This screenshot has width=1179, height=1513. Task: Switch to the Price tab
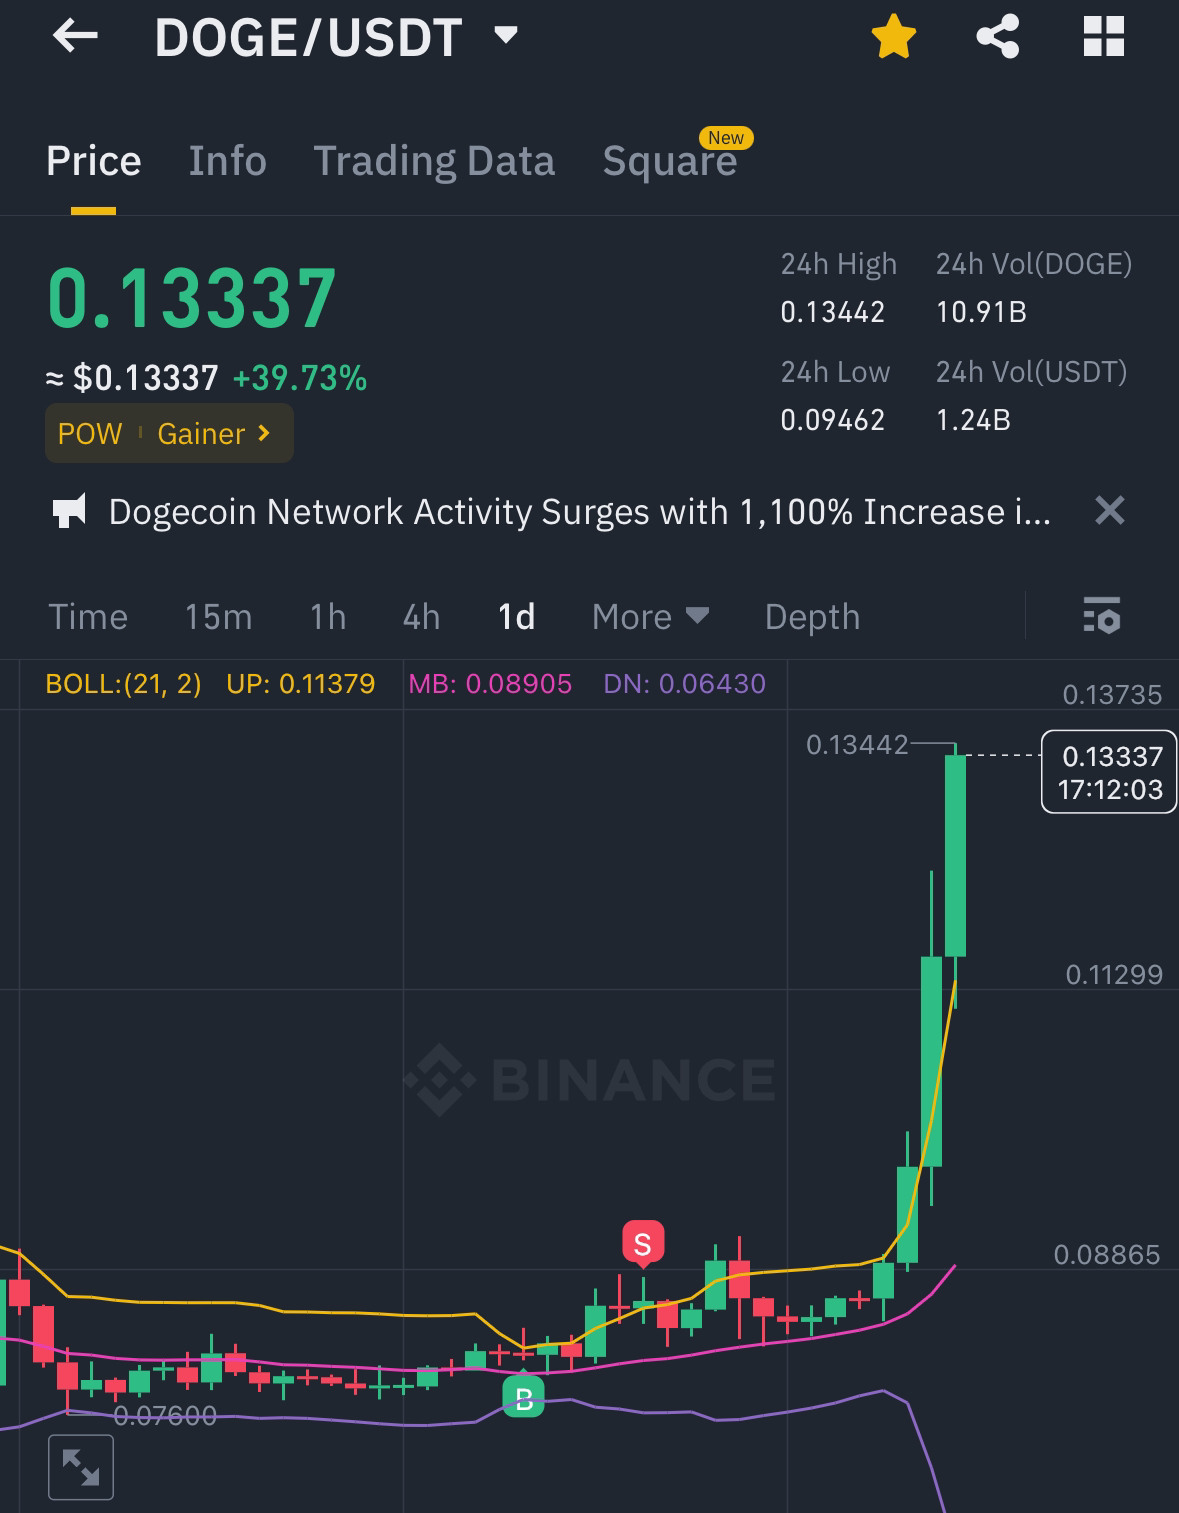94,161
